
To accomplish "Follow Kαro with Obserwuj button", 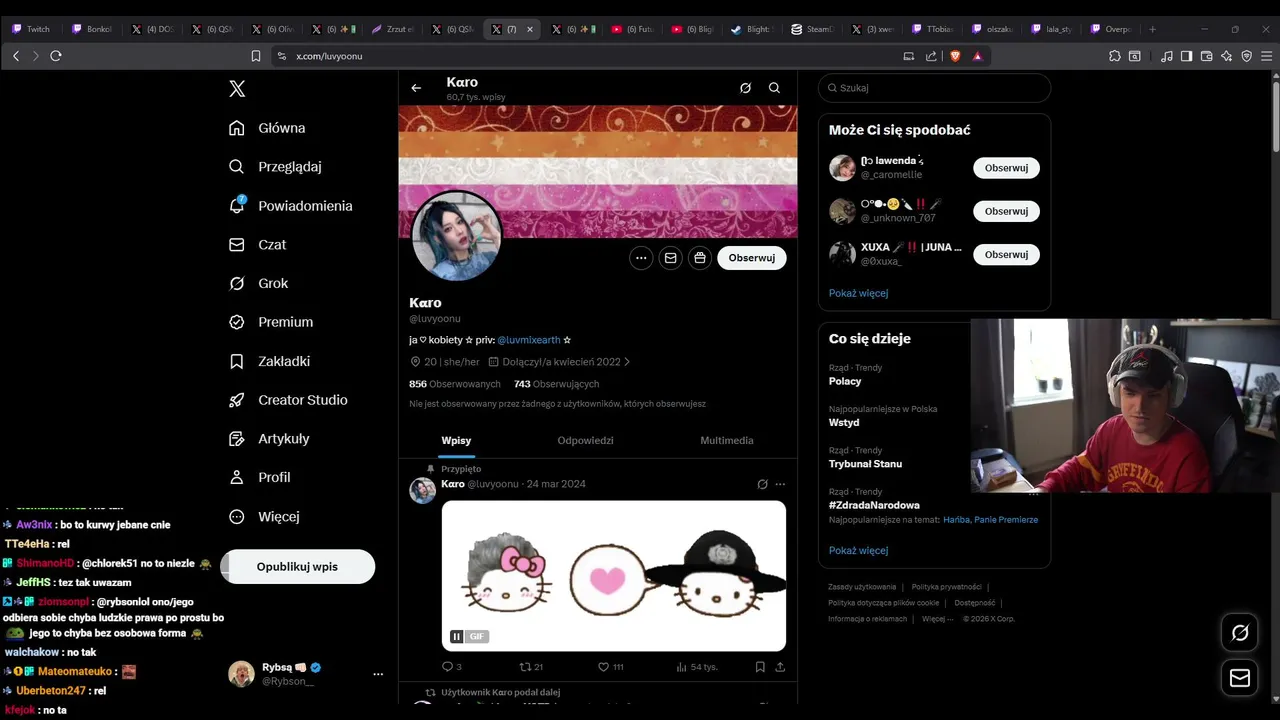I will click(x=752, y=258).
